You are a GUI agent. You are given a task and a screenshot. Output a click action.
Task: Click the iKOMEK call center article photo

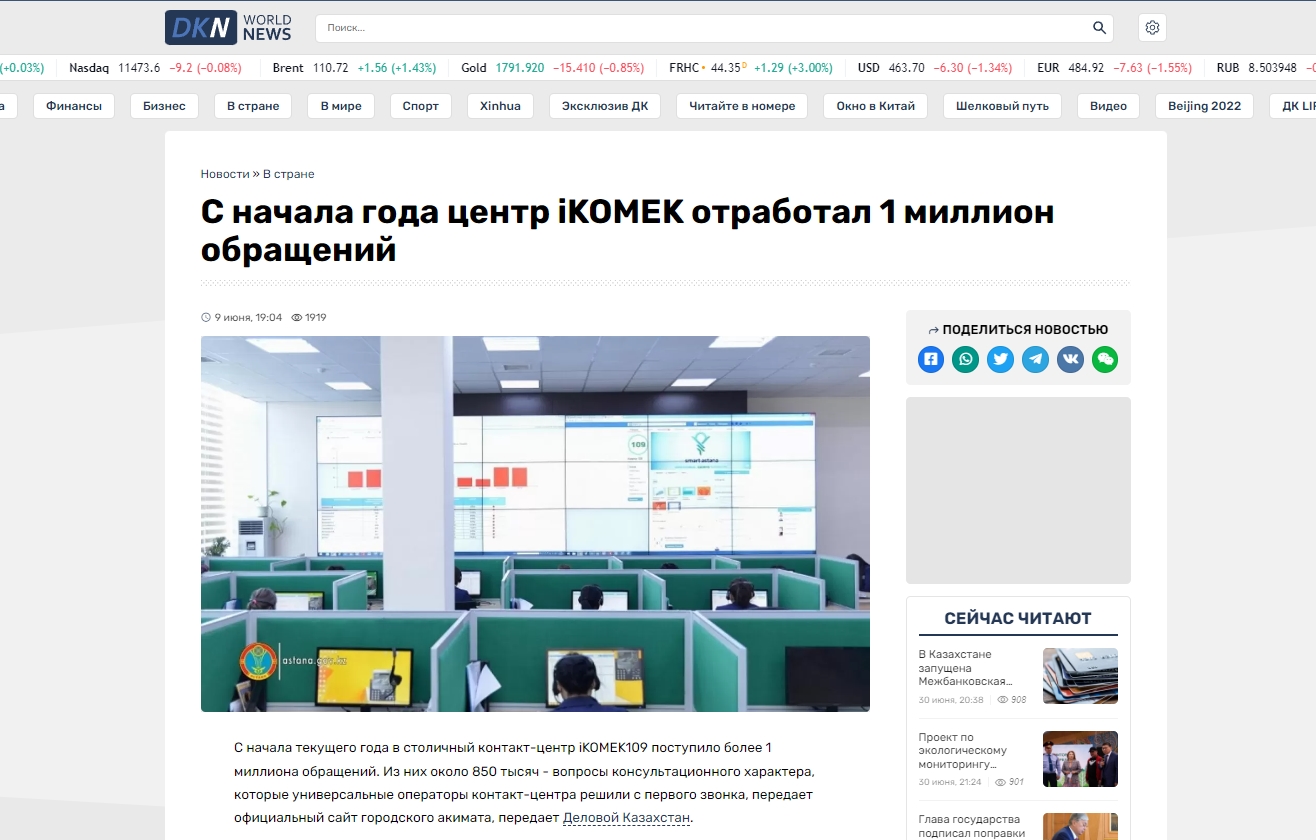[x=535, y=524]
